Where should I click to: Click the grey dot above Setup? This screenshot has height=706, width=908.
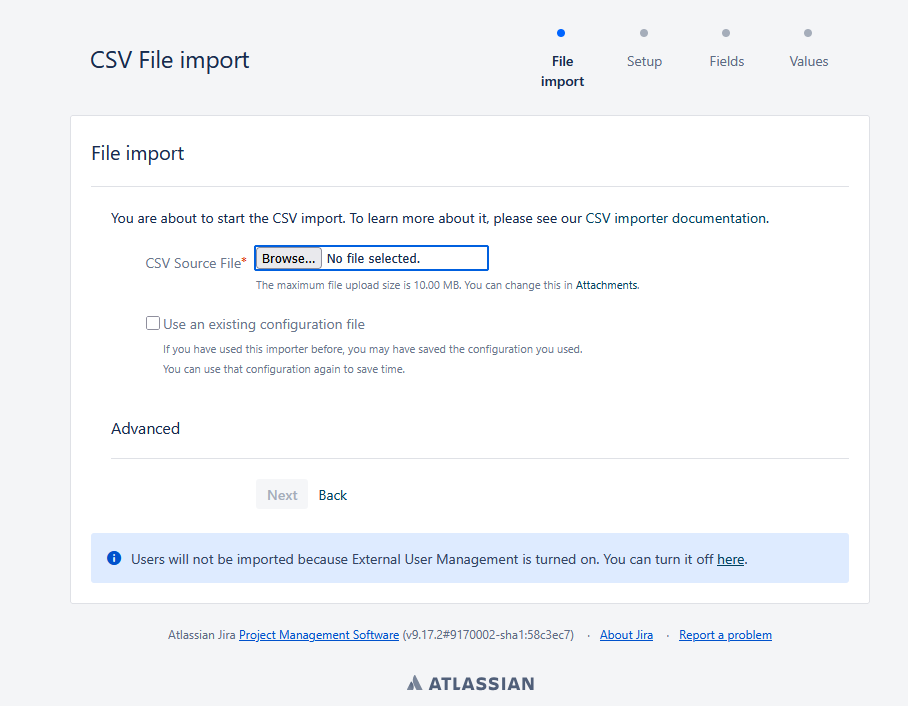click(x=644, y=33)
